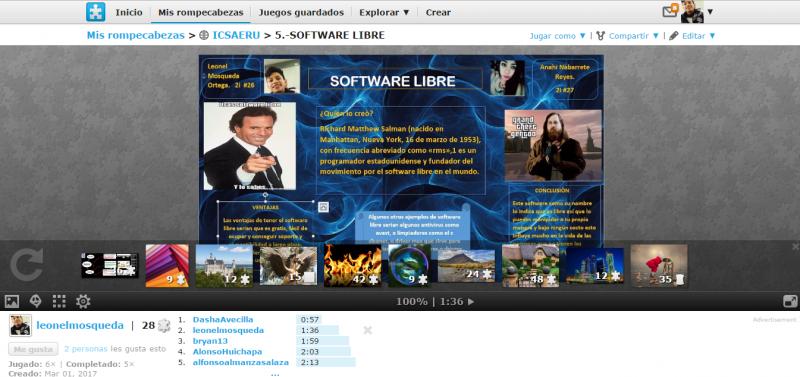The image size is (800, 377).
Task: Click the play arrow beside timer 1:36
Action: (x=471, y=301)
